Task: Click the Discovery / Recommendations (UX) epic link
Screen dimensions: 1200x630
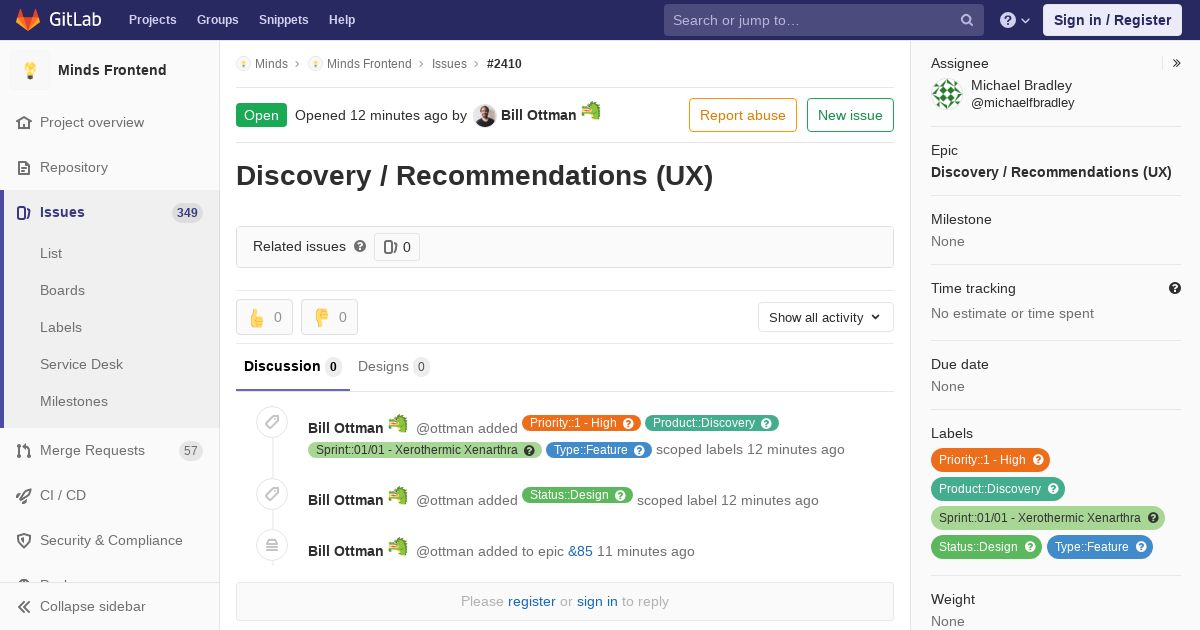Action: click(1051, 172)
